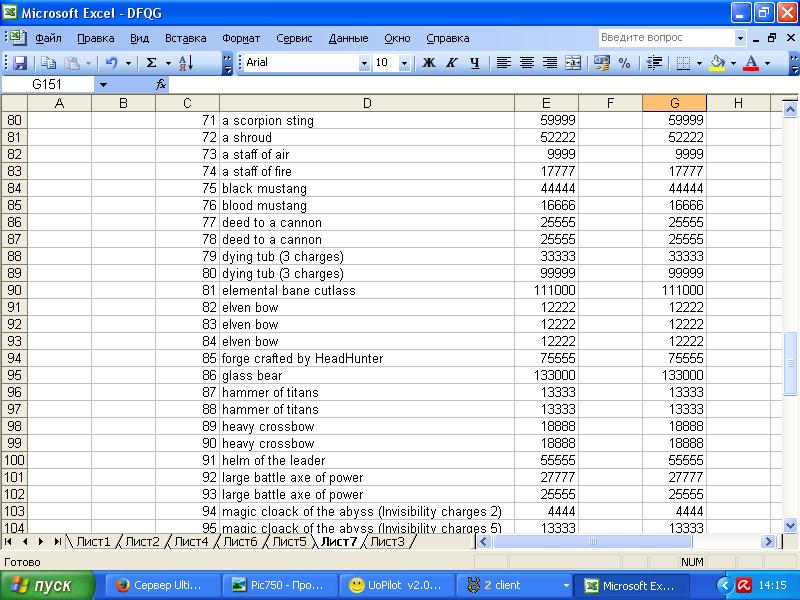800x600 pixels.
Task: Open the Pic750 taskbar button
Action: click(x=280, y=585)
